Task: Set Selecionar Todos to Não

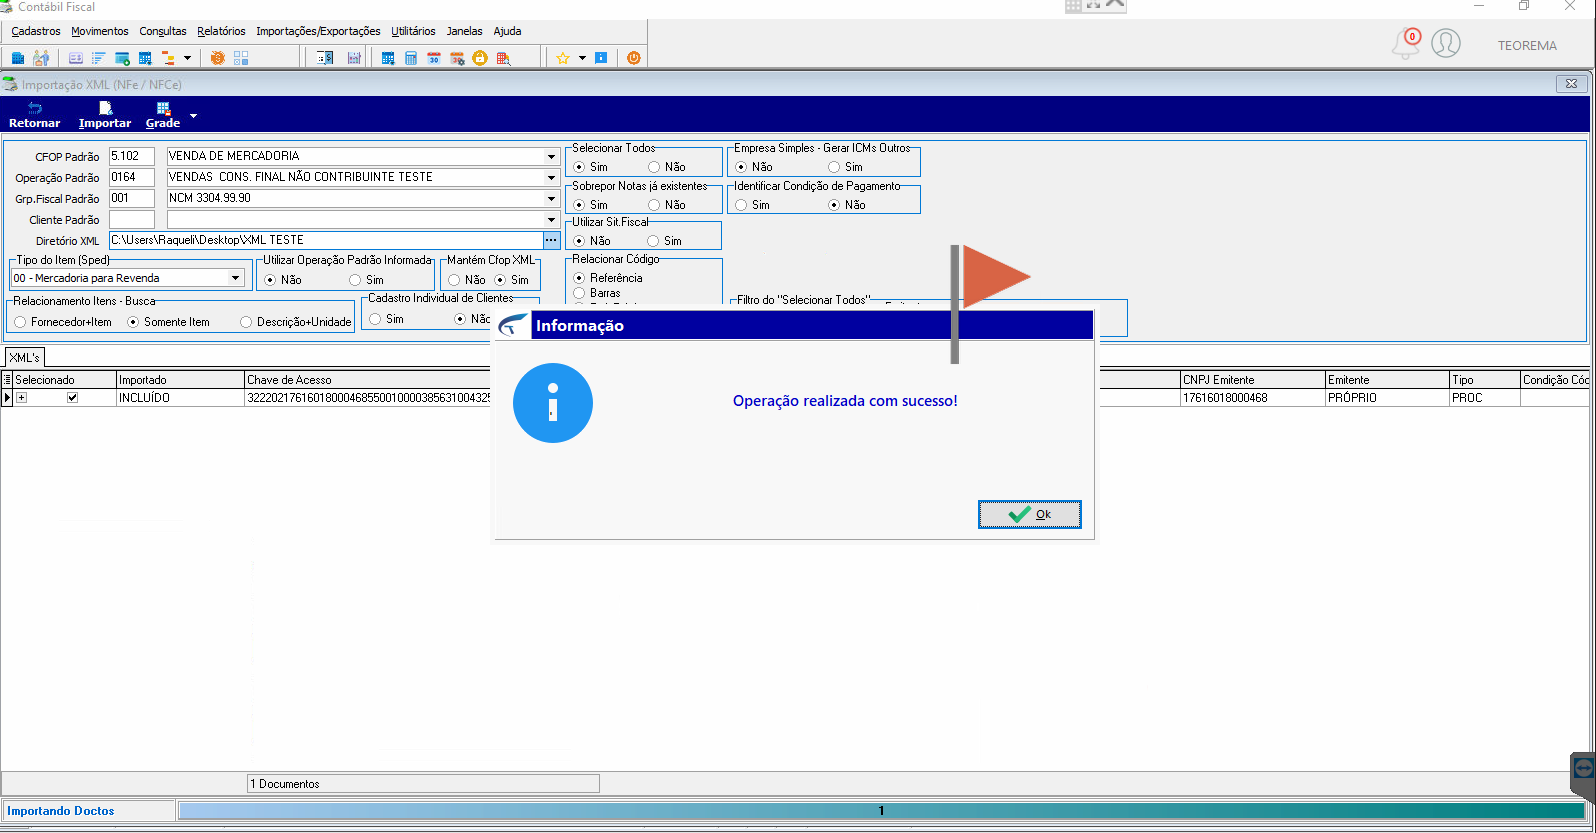Action: click(x=654, y=167)
